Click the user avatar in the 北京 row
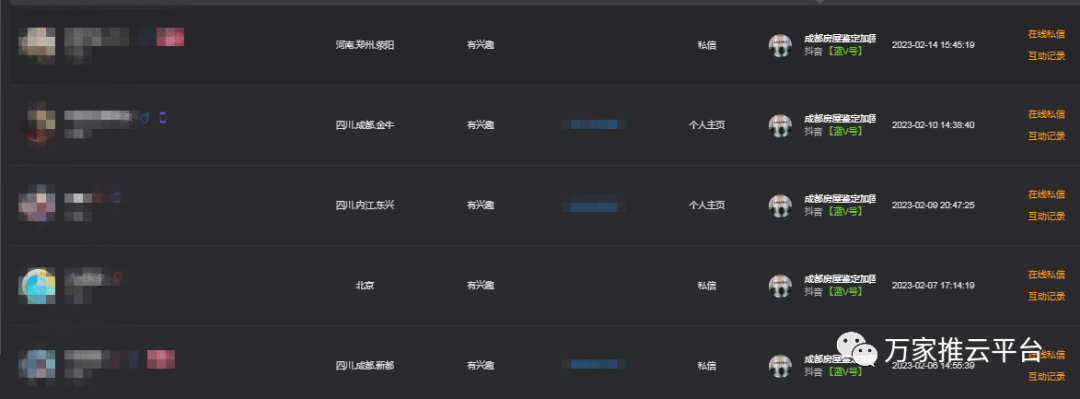 click(39, 286)
